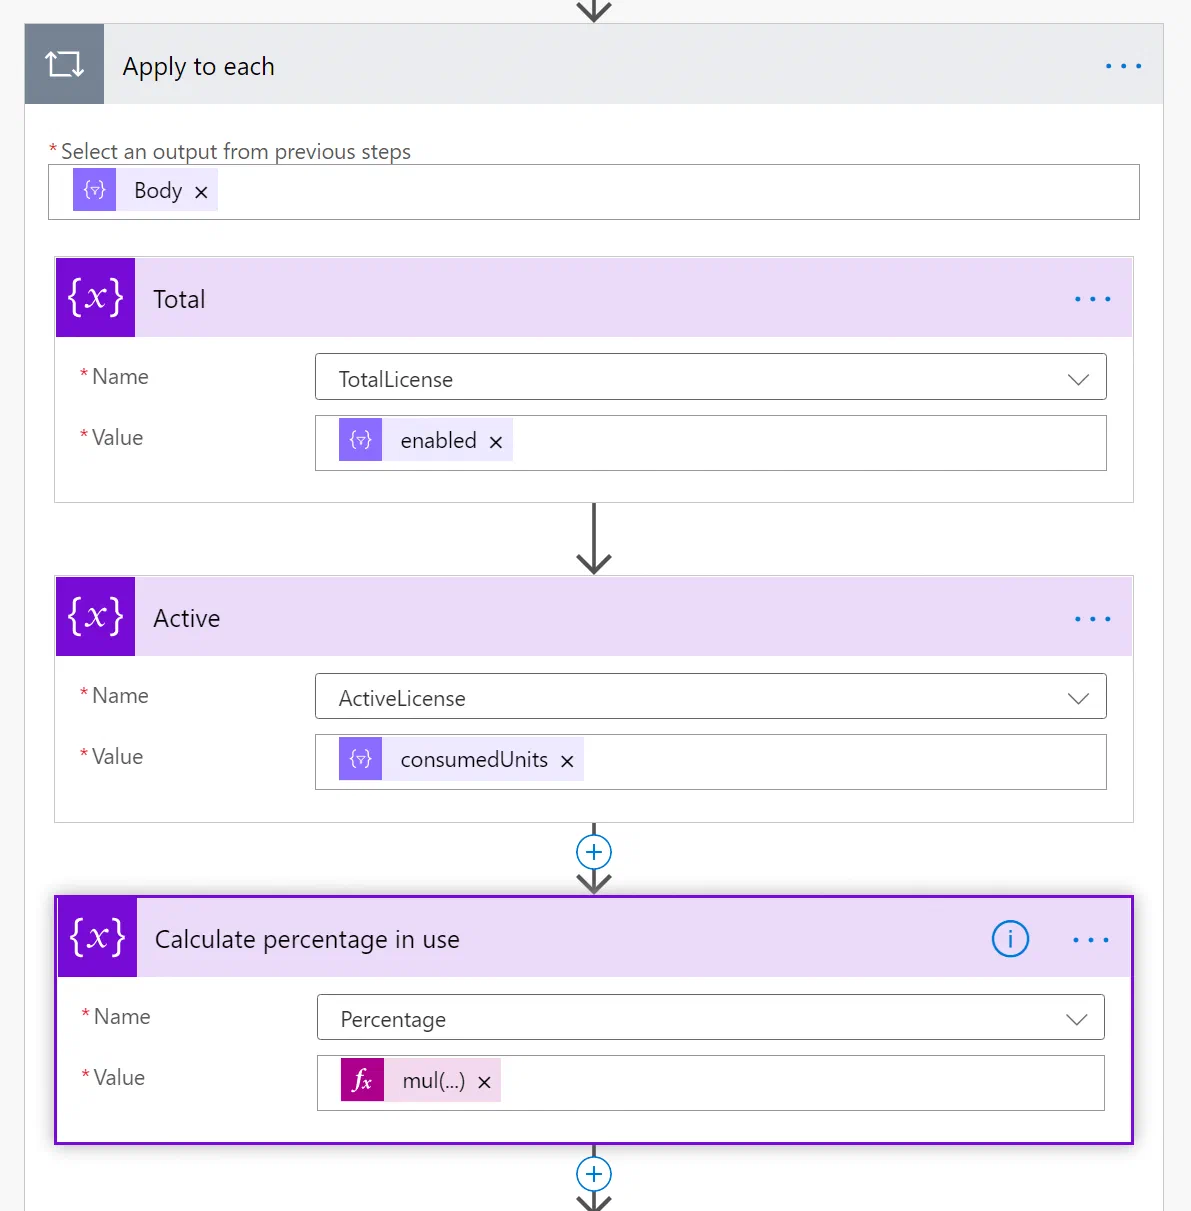Expand the TotalLicense name dropdown
This screenshot has width=1191, height=1211.
click(1078, 379)
